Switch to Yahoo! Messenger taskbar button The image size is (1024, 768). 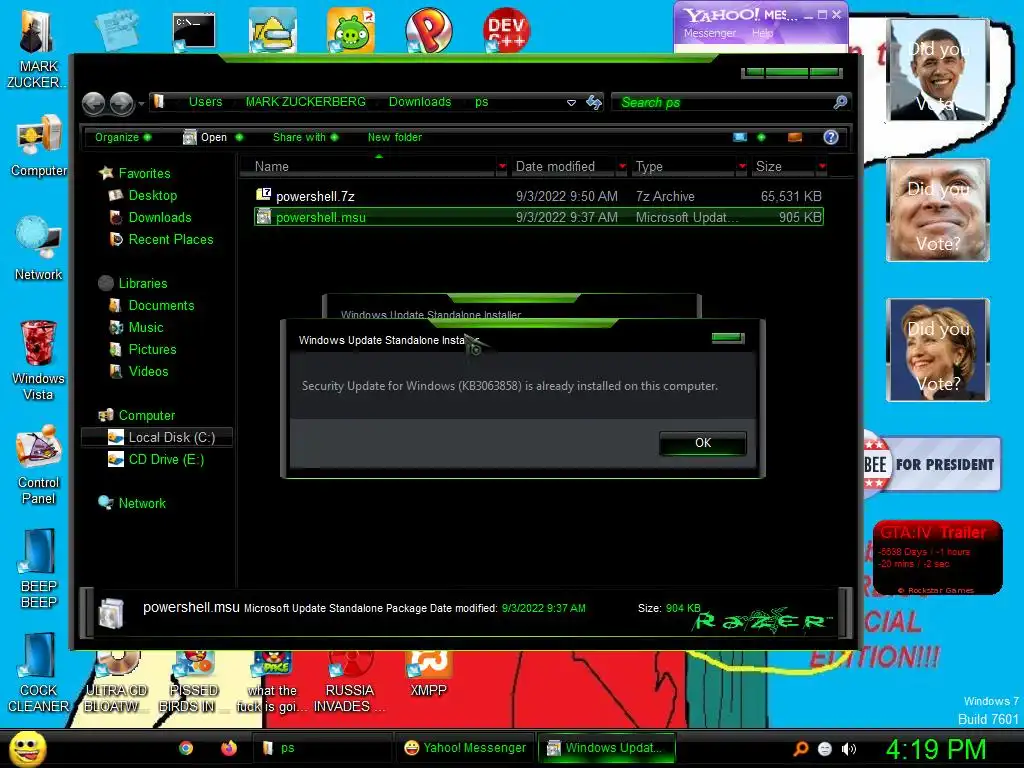point(465,748)
